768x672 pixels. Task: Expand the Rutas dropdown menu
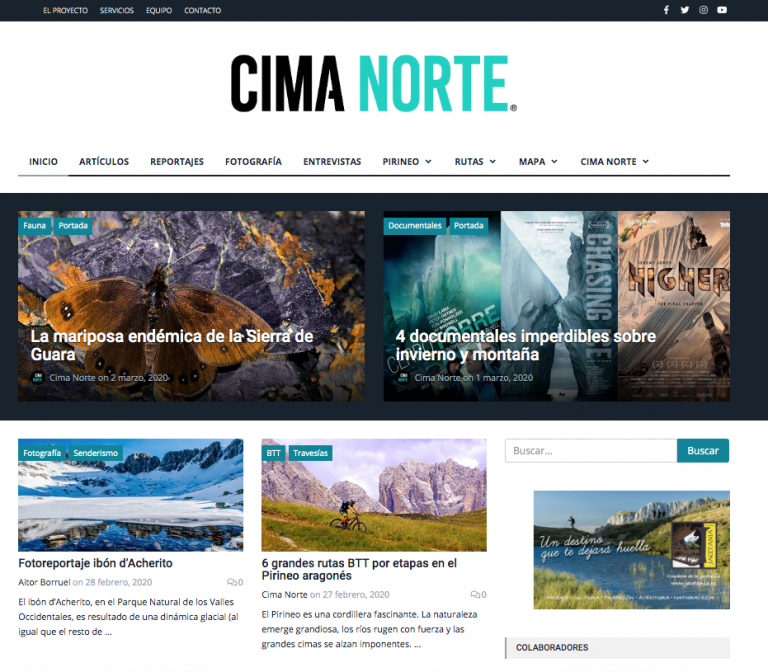(x=475, y=161)
